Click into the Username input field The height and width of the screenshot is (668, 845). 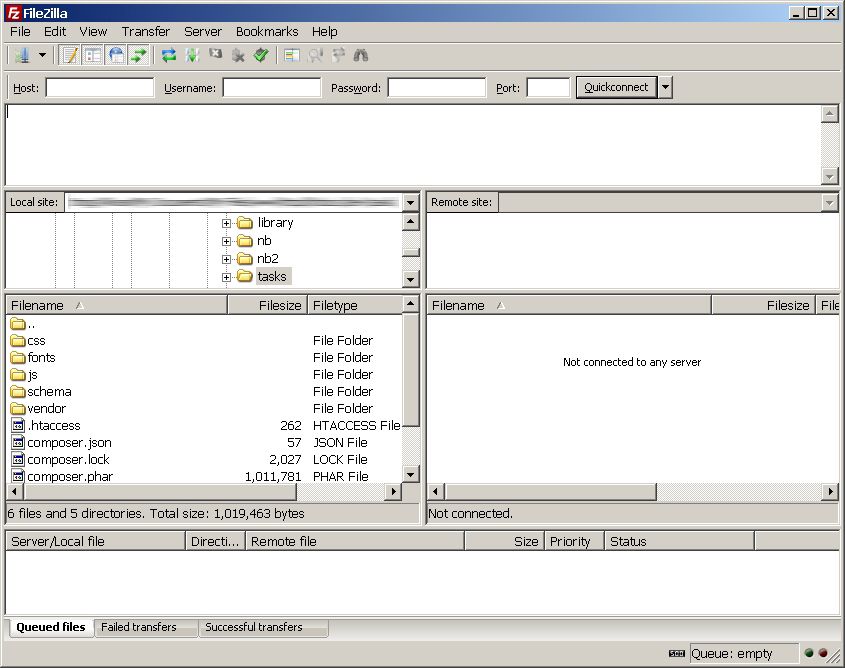coord(272,87)
